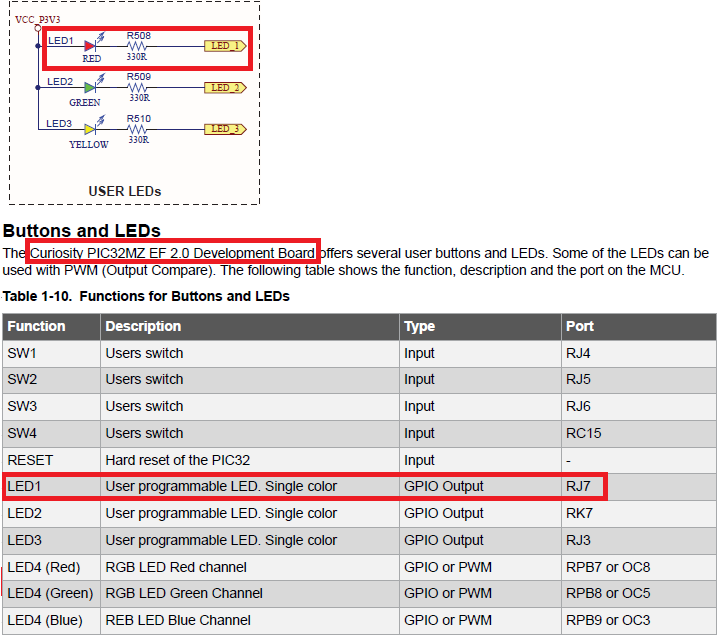Select the RPB7 or OC8 port cell
This screenshot has height=638, width=720.
[x=607, y=567]
